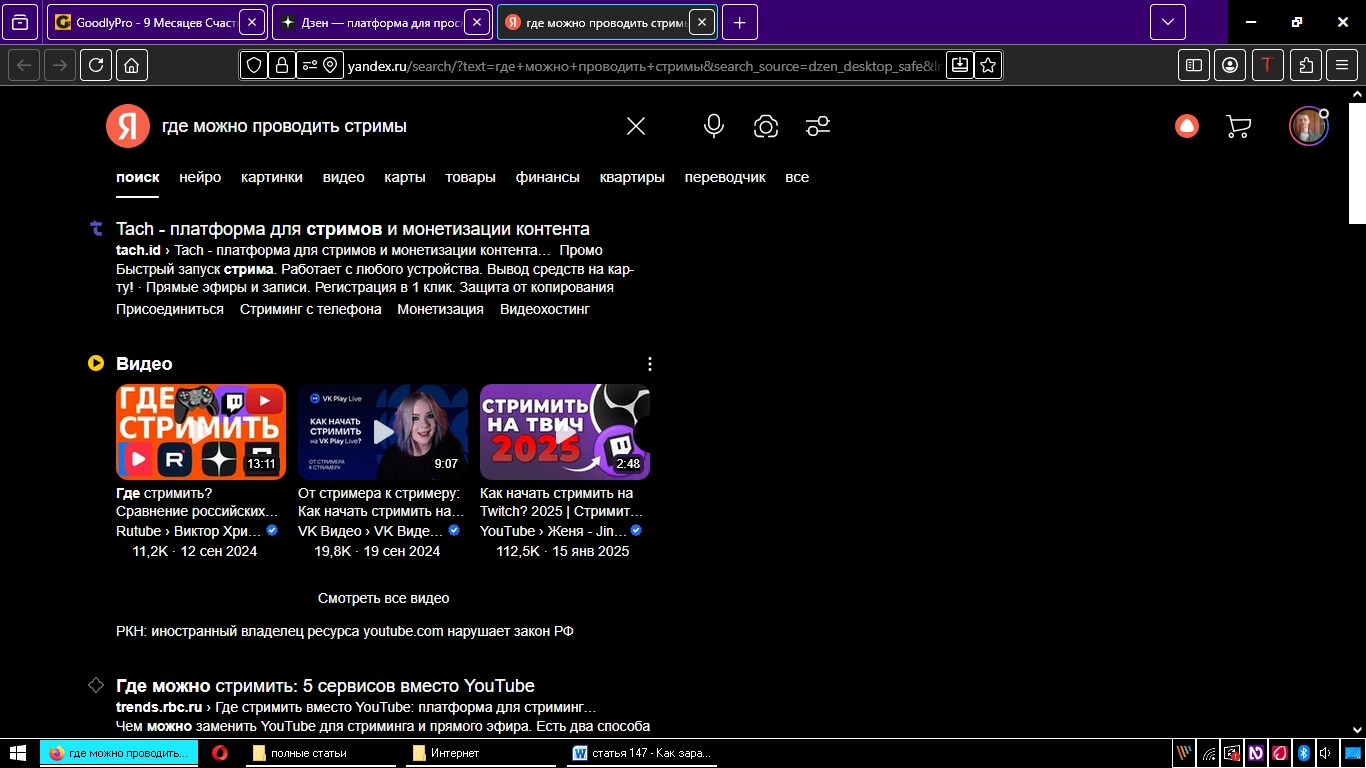This screenshot has width=1366, height=768.
Task: Open the Yandex shopping cart
Action: [x=1238, y=126]
